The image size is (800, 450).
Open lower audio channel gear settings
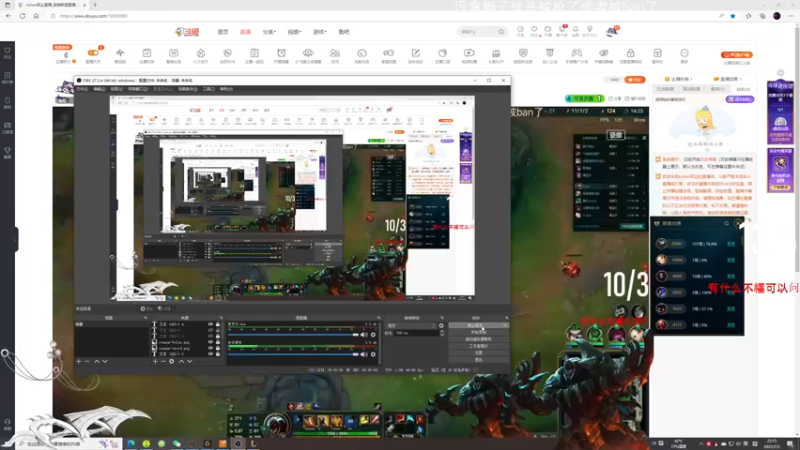coord(373,354)
